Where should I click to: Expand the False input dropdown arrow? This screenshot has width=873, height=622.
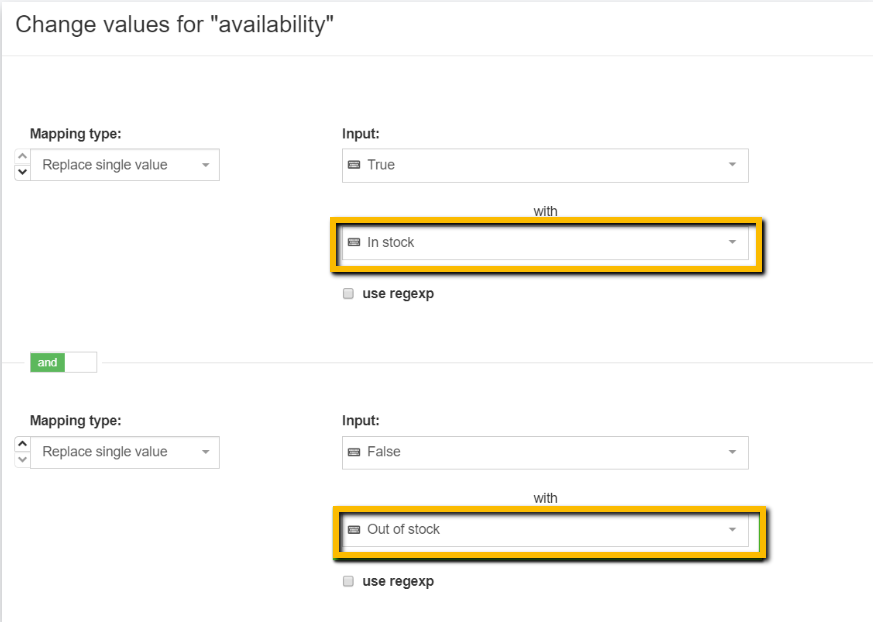coord(732,452)
